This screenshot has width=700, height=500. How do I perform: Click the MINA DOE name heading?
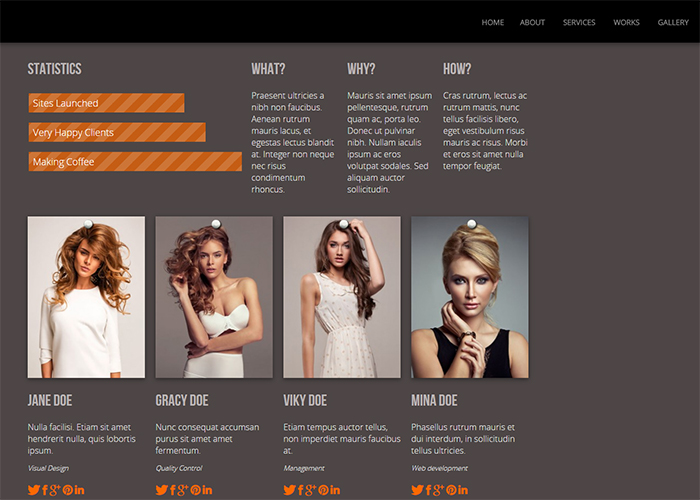(x=434, y=400)
